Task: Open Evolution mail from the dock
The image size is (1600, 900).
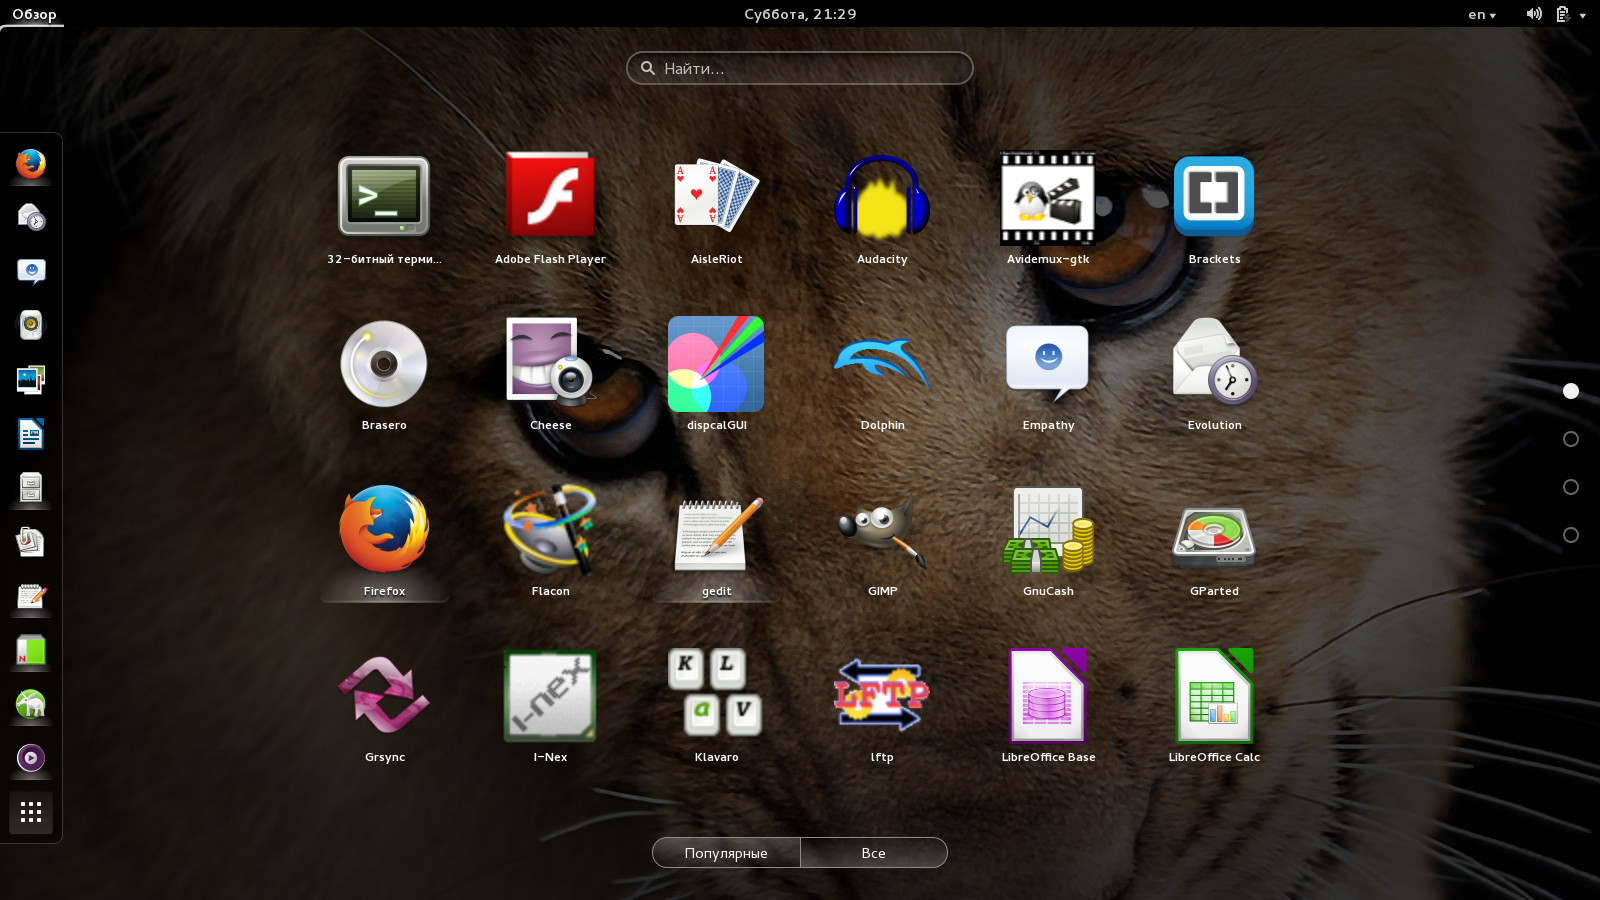Action: [31, 217]
